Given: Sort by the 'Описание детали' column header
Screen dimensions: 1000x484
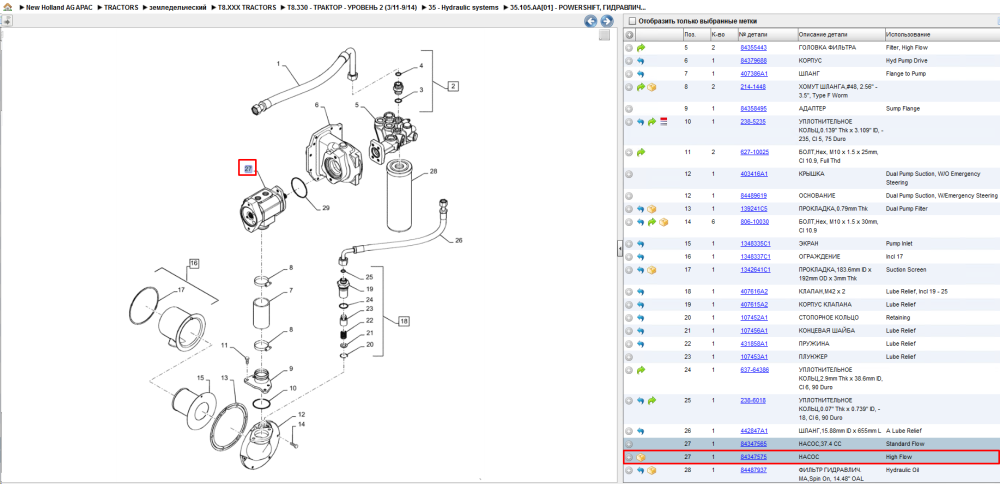Looking at the screenshot, I should pos(840,34).
